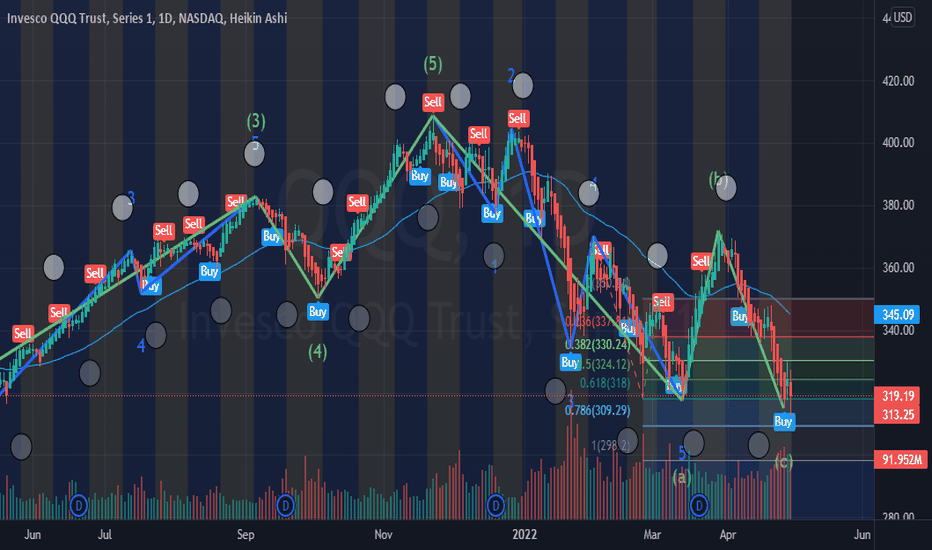Click the 360.00 price axis label

898,268
